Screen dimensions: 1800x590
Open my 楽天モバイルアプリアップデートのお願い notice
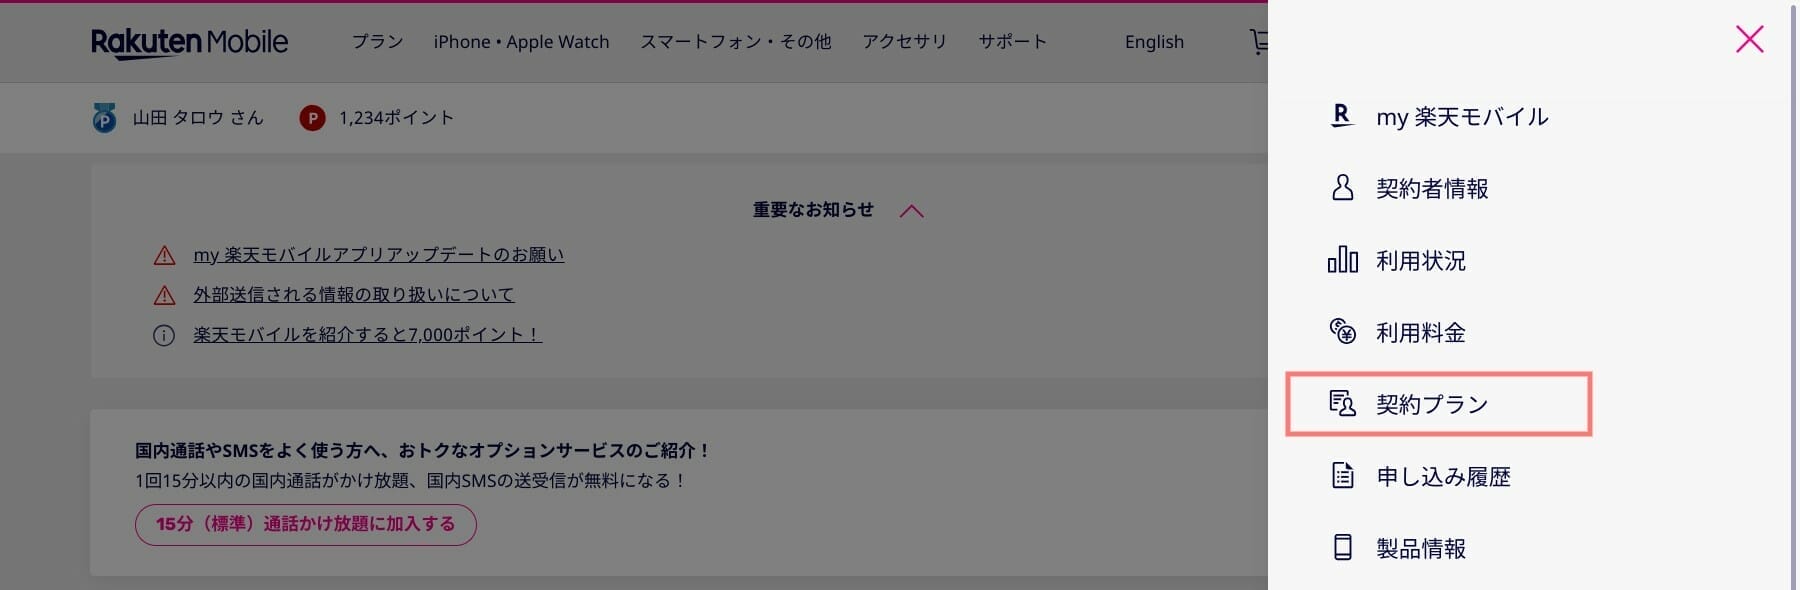click(378, 255)
